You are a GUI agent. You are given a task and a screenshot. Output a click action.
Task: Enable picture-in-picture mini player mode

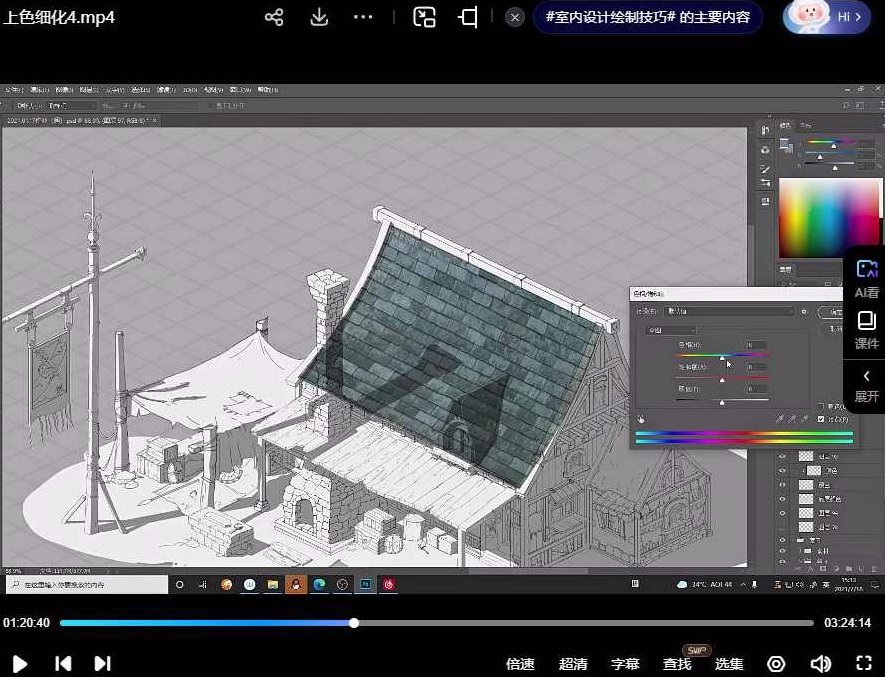pyautogui.click(x=425, y=18)
